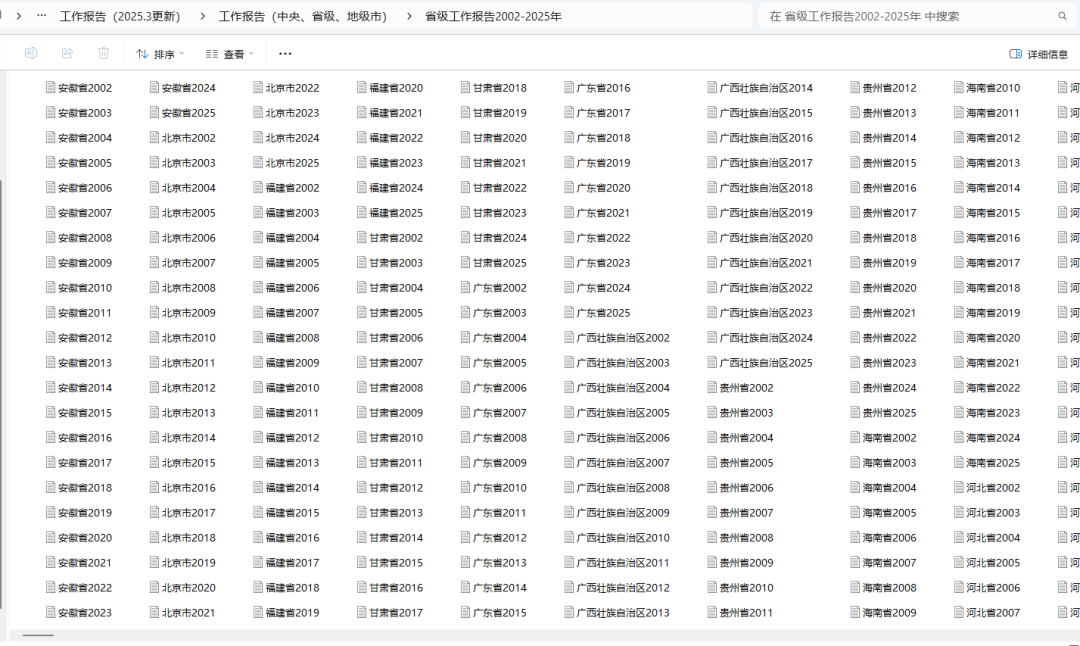Open the breadcrumb overflow (...) menu

40,16
